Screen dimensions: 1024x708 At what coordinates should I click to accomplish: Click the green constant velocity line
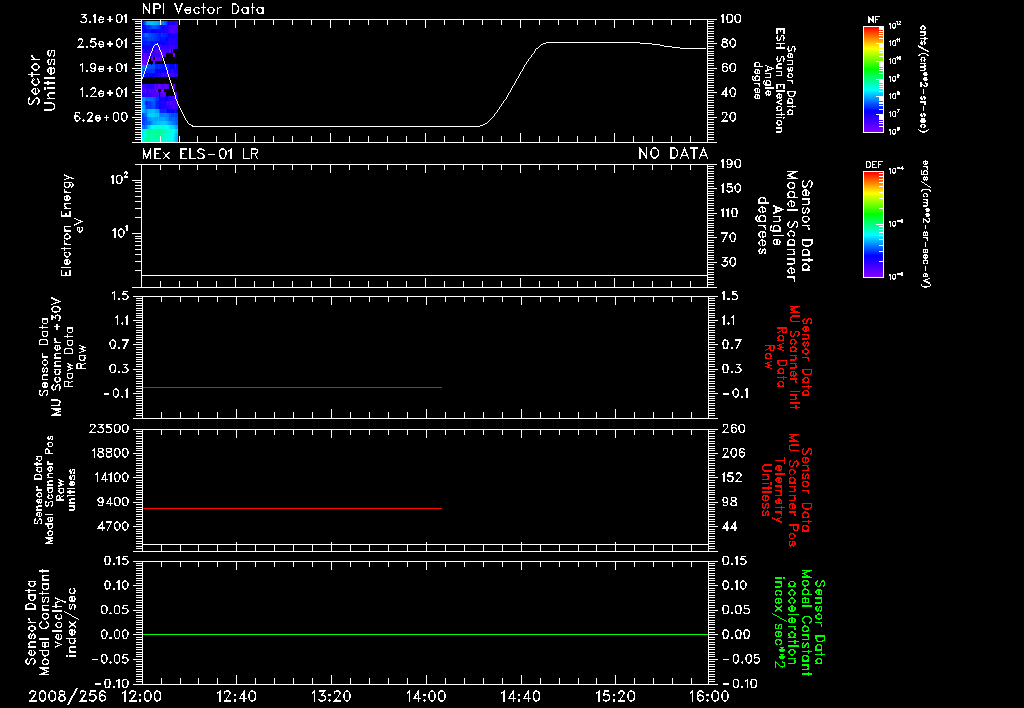tap(425, 634)
